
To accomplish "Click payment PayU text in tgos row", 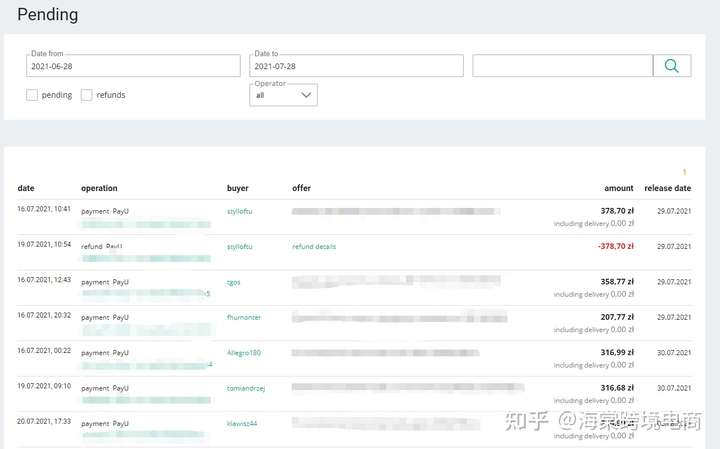I will click(105, 282).
